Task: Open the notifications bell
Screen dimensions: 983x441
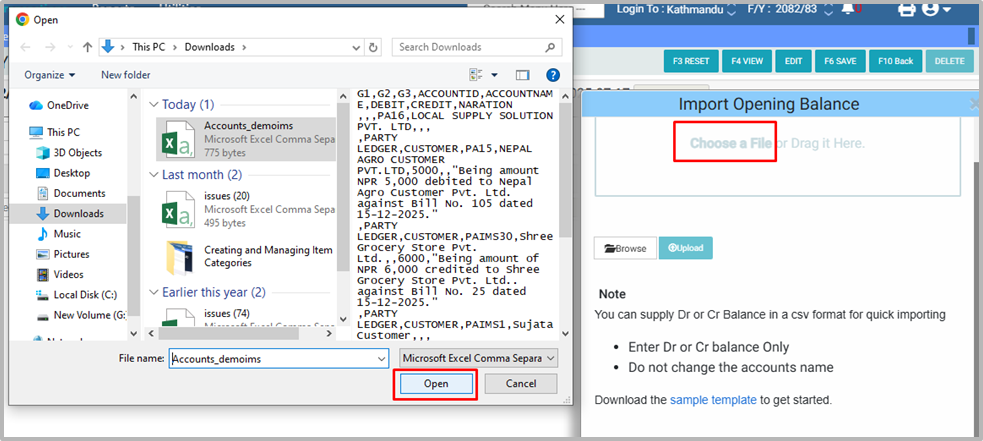Action: click(x=849, y=9)
